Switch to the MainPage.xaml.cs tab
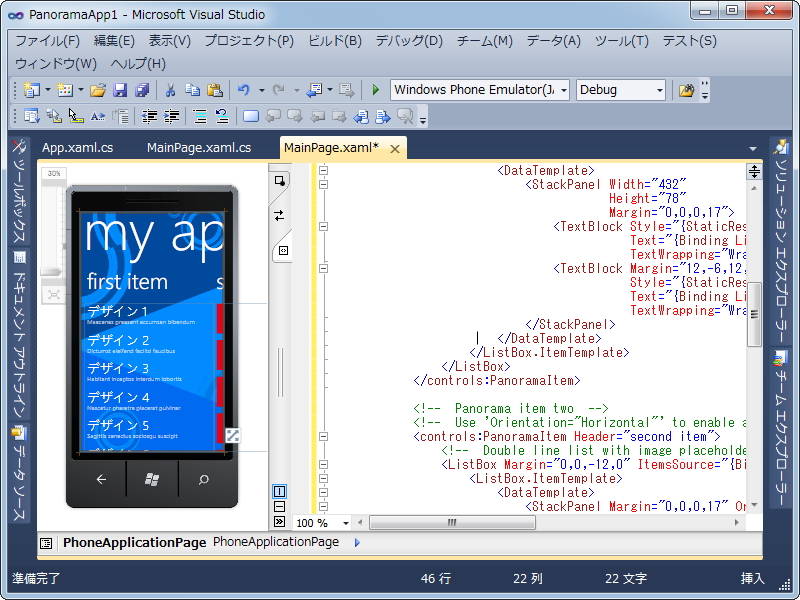 [x=198, y=148]
